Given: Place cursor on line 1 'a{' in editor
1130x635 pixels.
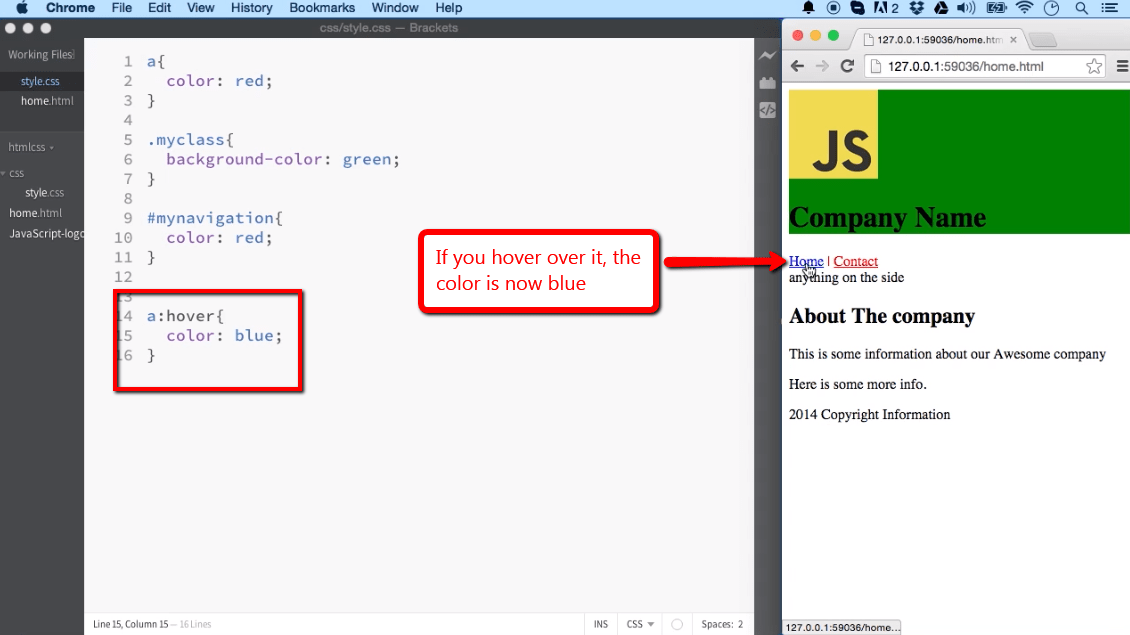Looking at the screenshot, I should click(x=156, y=62).
